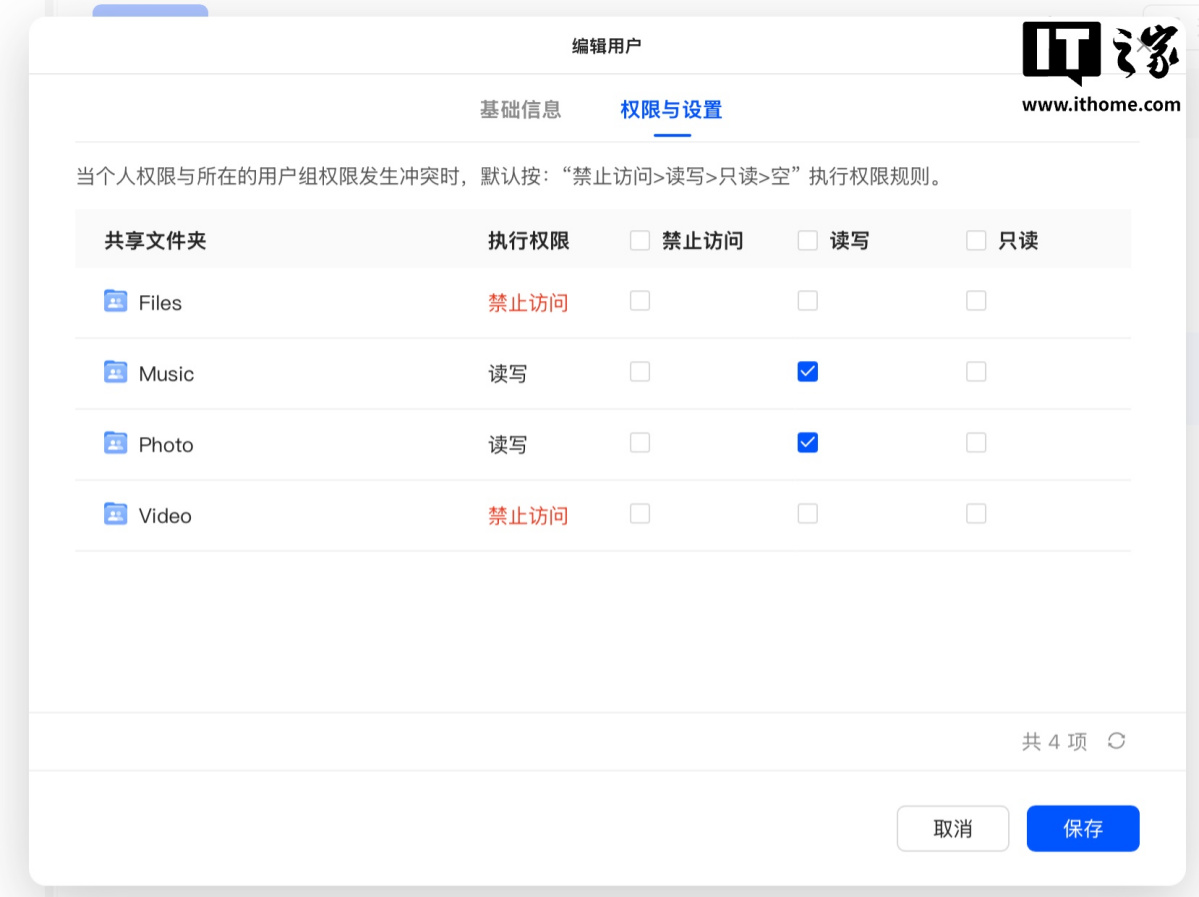Image resolution: width=1199 pixels, height=897 pixels.
Task: Uncheck 读写 for the Photo folder
Action: click(x=808, y=443)
